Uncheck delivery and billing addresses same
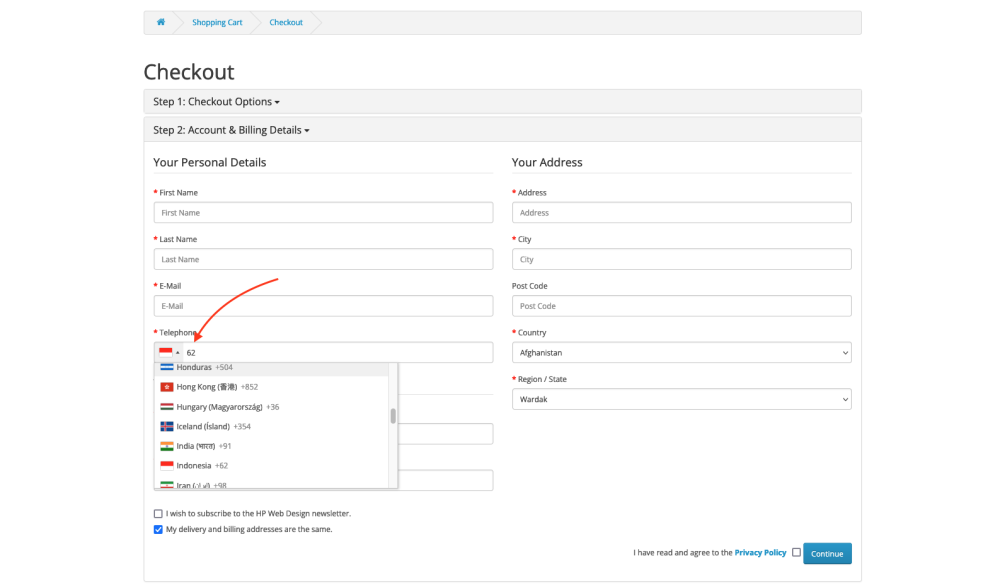The height and width of the screenshot is (585, 1000). click(158, 529)
